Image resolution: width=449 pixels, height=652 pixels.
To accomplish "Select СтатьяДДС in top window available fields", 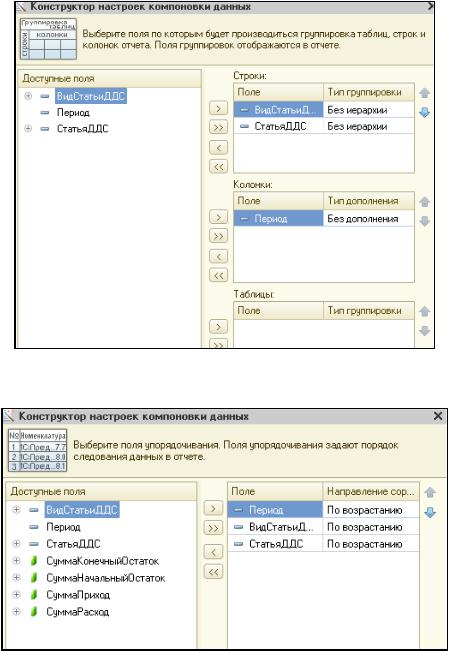I will pyautogui.click(x=82, y=129).
